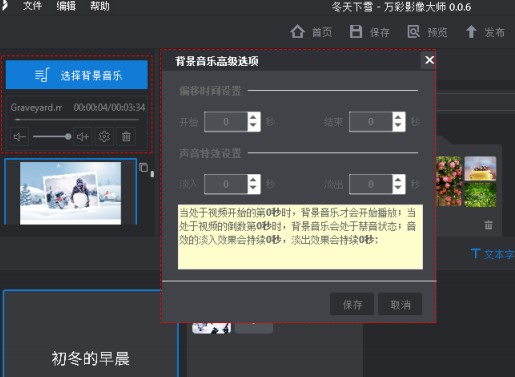Open 预览 preview in top toolbar

pyautogui.click(x=427, y=32)
